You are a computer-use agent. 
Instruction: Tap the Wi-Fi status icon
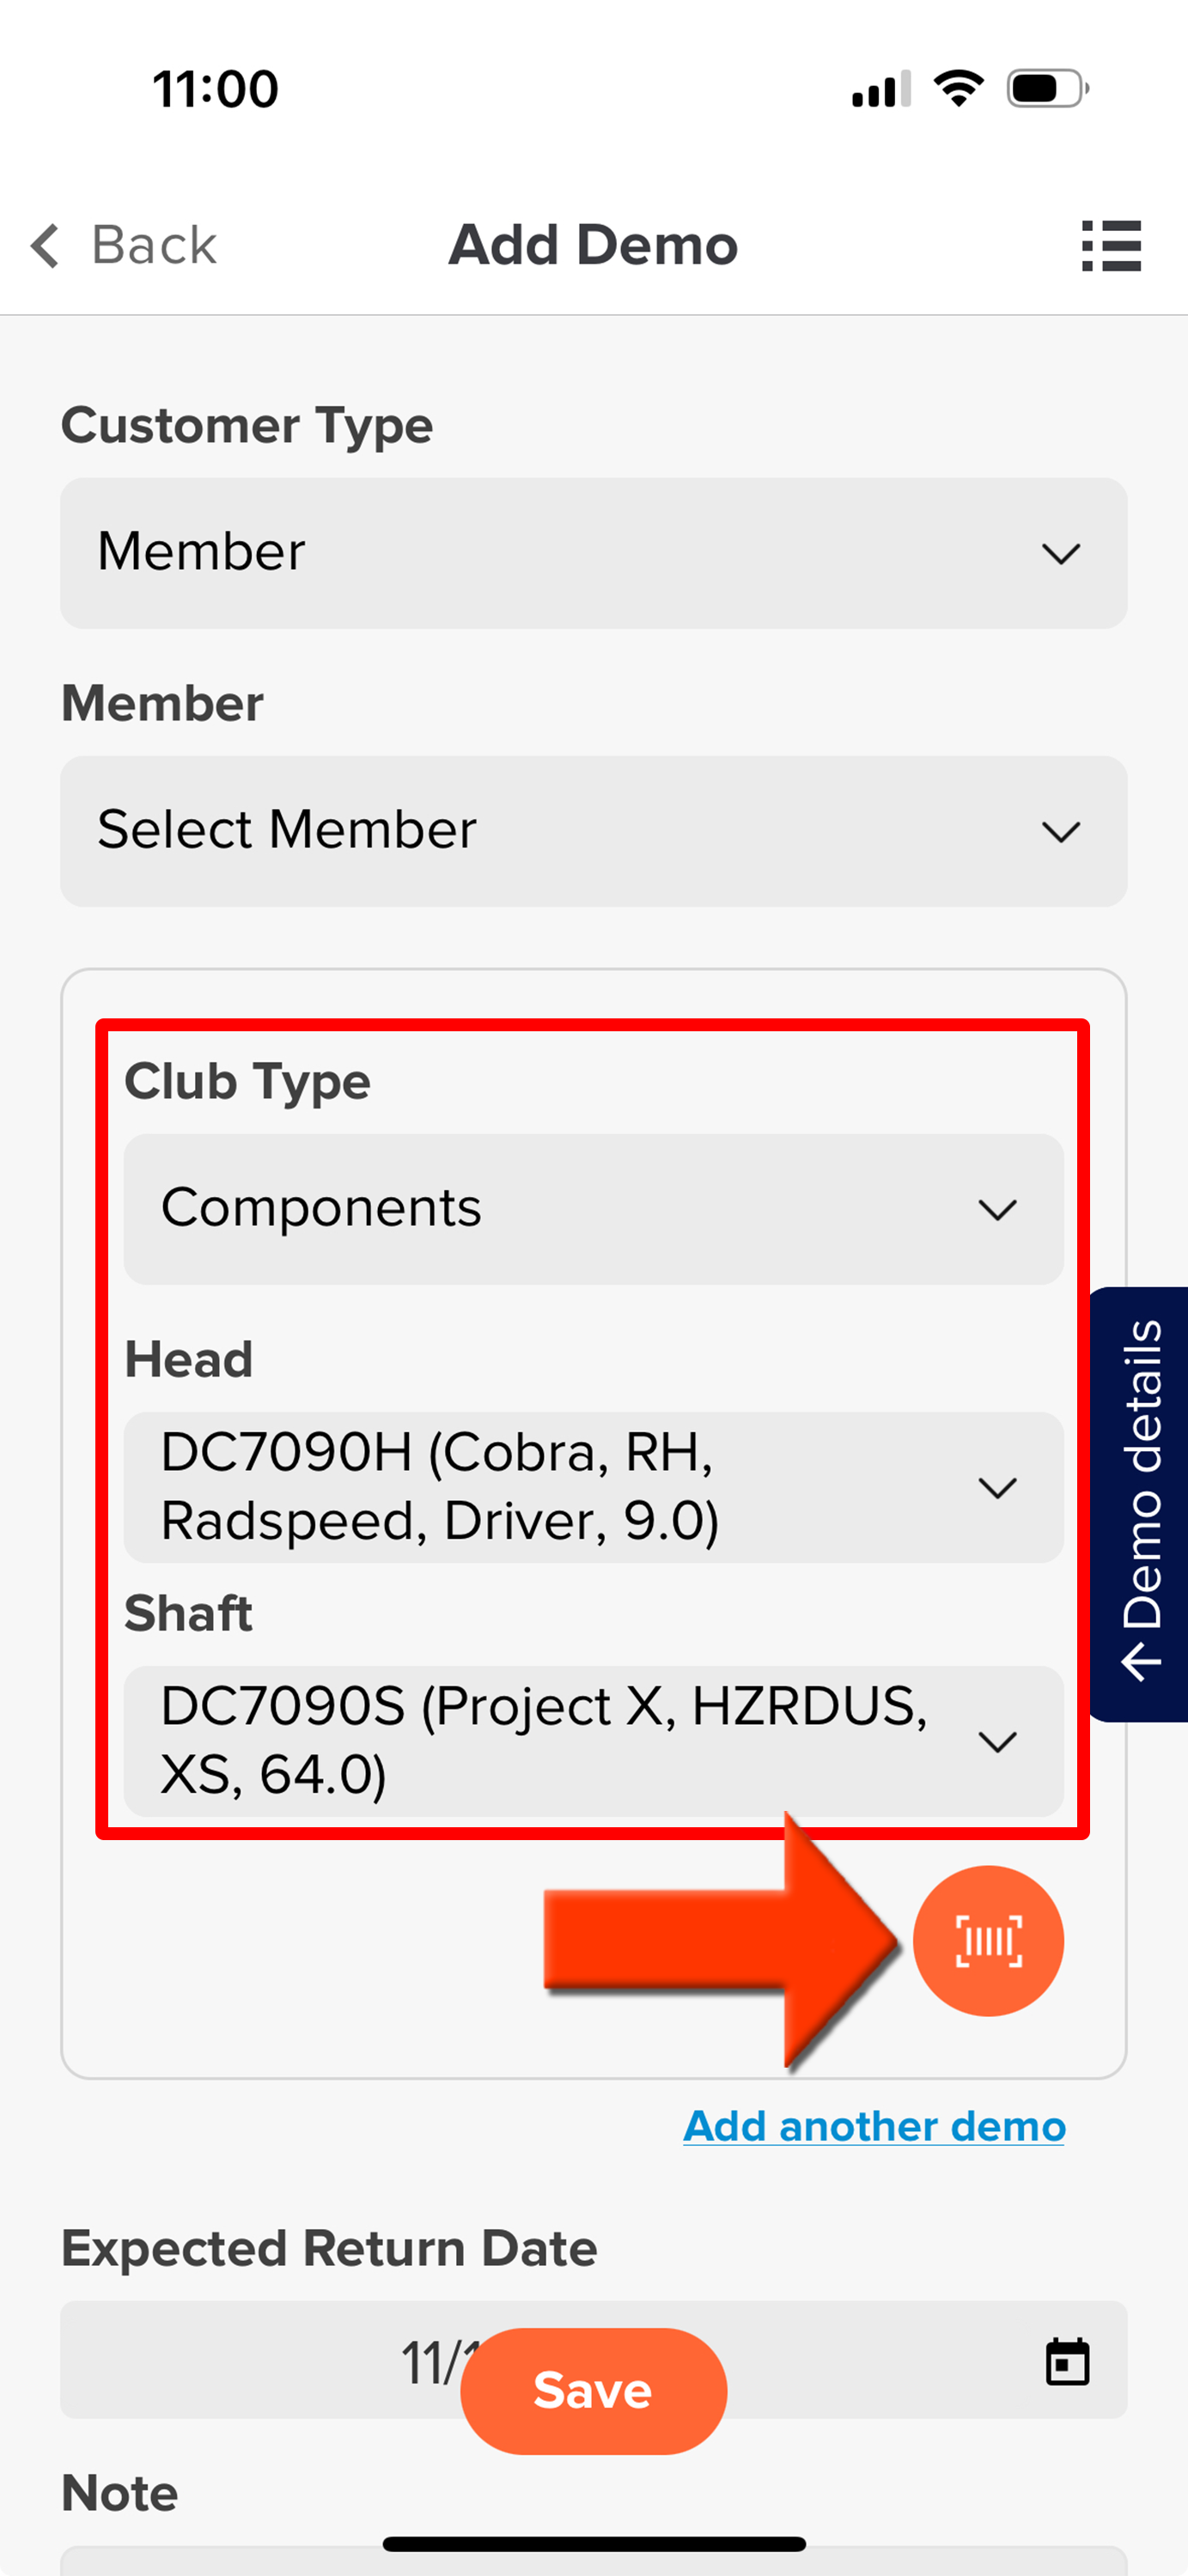point(958,88)
